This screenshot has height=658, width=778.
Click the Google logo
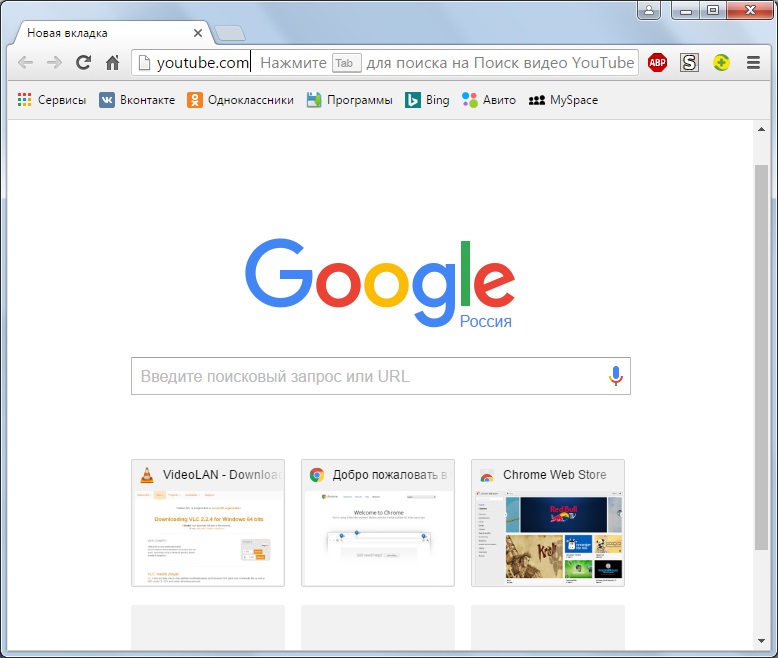(380, 283)
